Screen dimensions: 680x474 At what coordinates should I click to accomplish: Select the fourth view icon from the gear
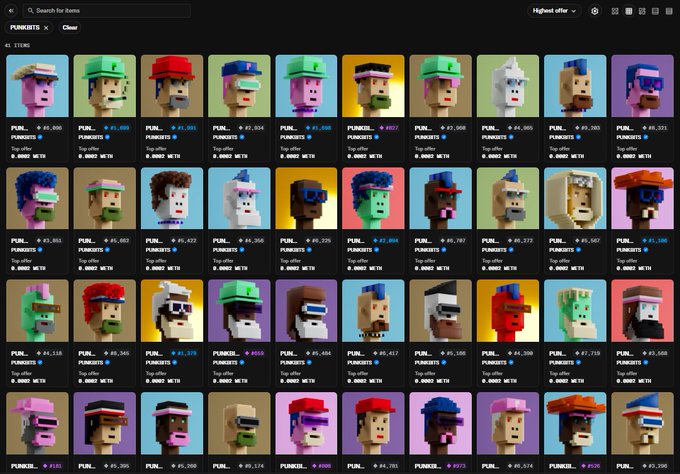click(656, 11)
